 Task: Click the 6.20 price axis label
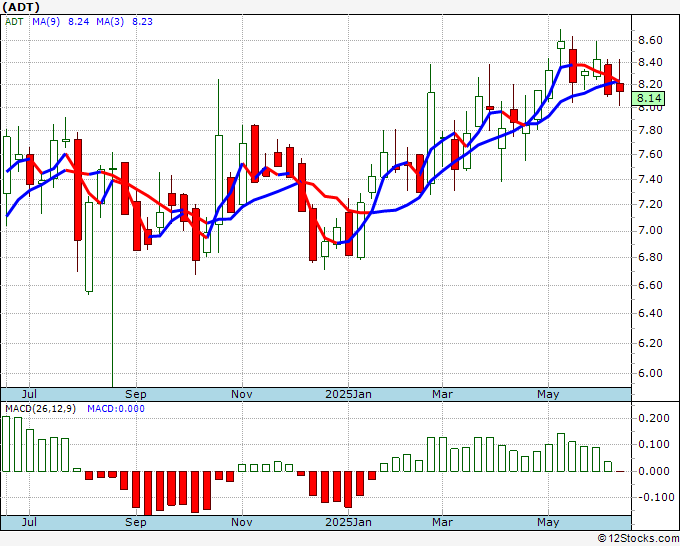(650, 343)
